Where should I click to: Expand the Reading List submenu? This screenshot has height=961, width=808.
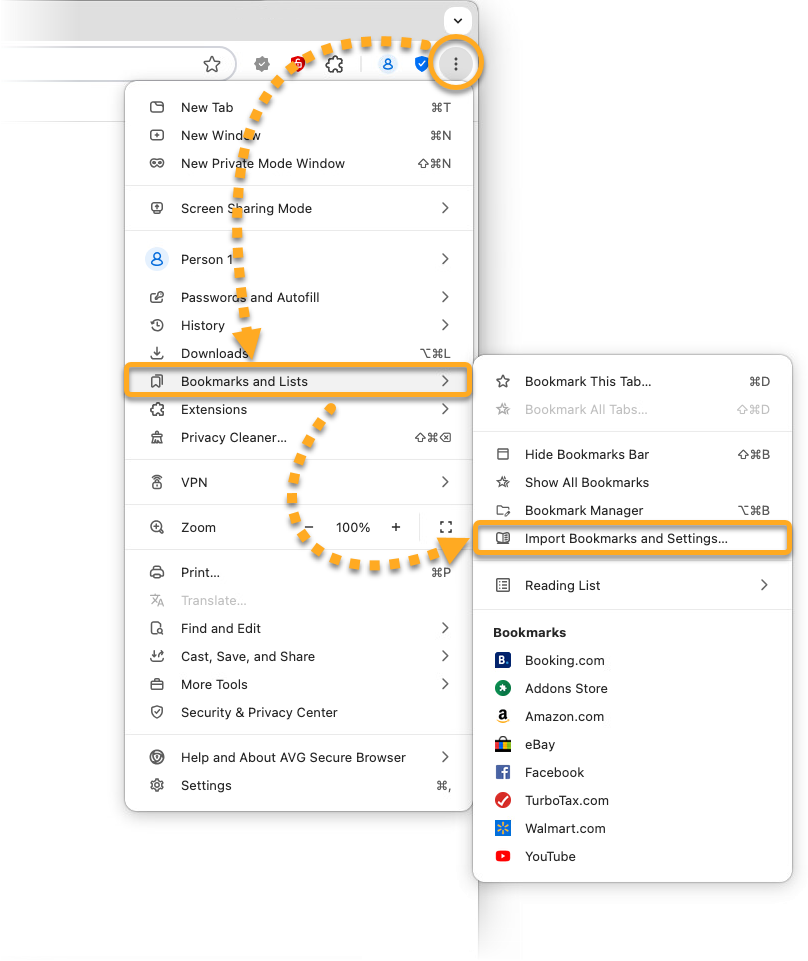(764, 585)
